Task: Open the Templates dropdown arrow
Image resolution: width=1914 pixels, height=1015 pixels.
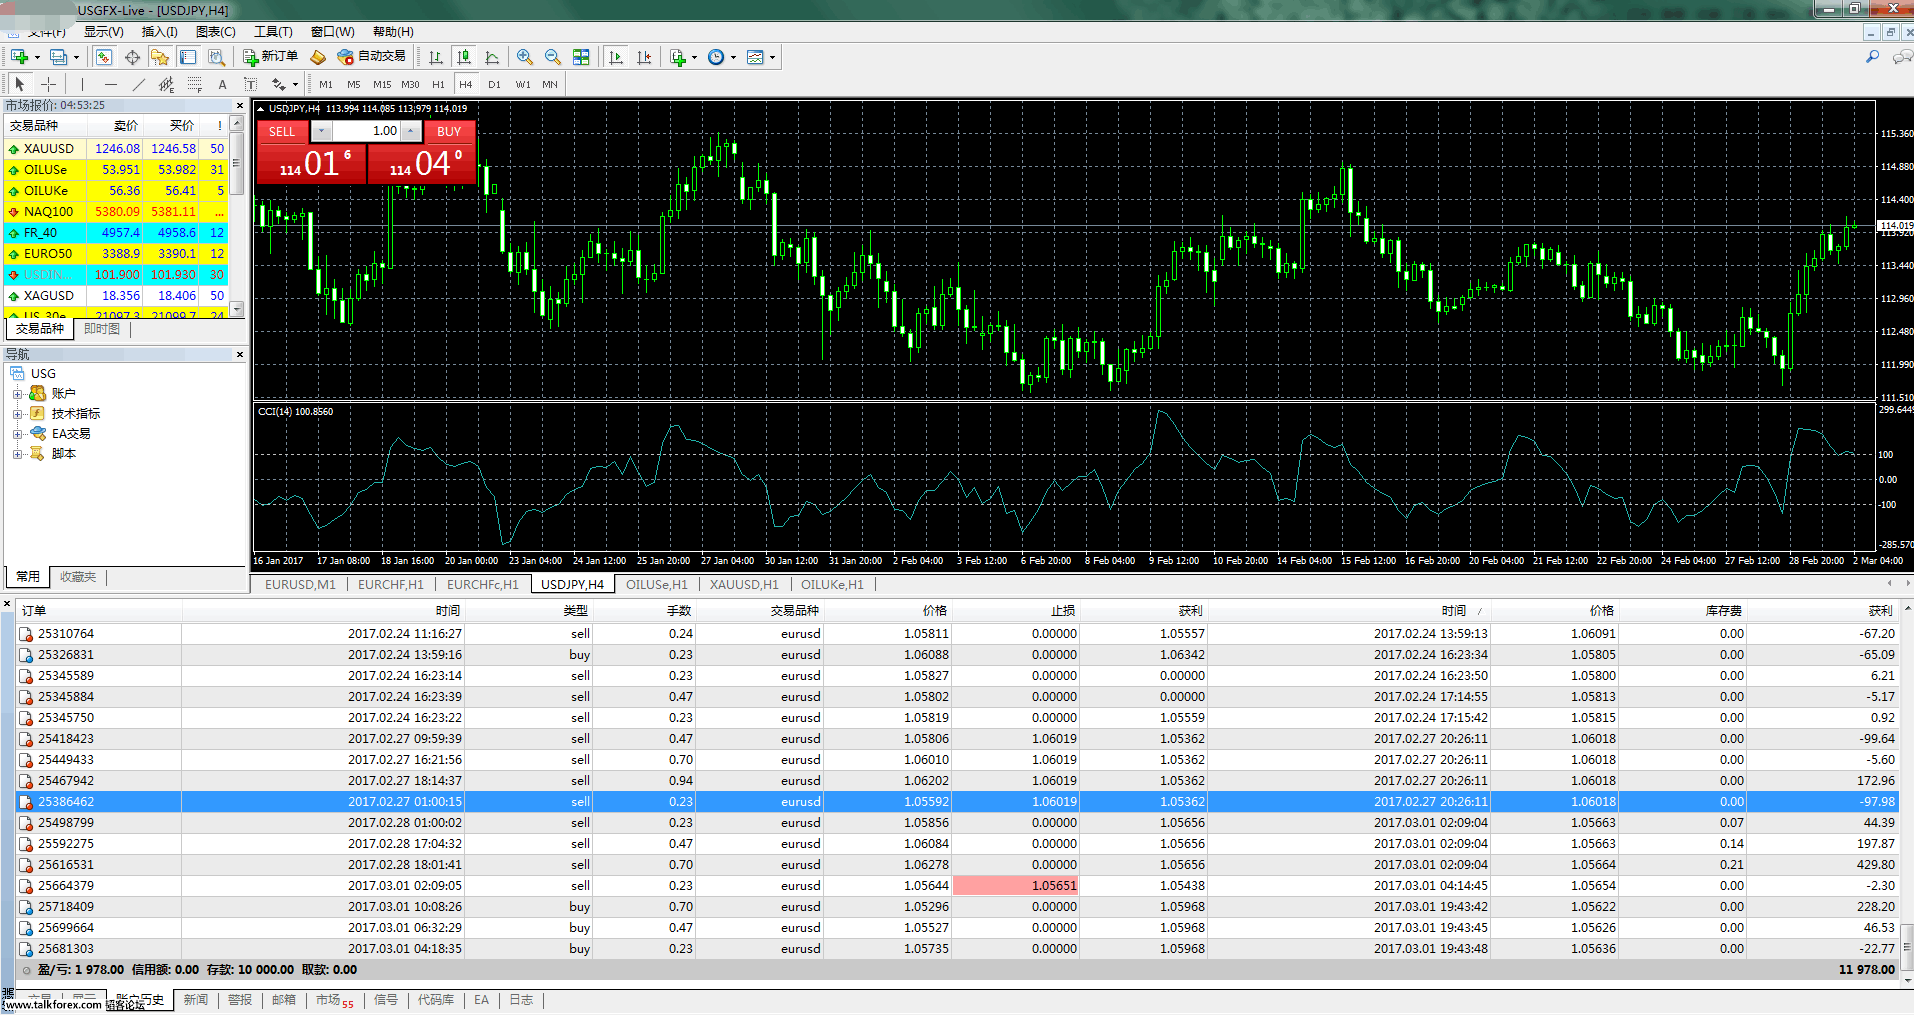Action: 772,57
